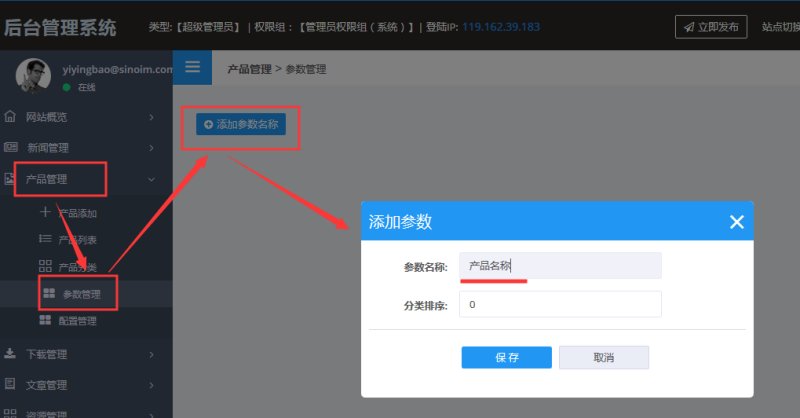The width and height of the screenshot is (800, 418).
Task: Click the yiyingbao@sinoim.com account name
Action: (117, 69)
